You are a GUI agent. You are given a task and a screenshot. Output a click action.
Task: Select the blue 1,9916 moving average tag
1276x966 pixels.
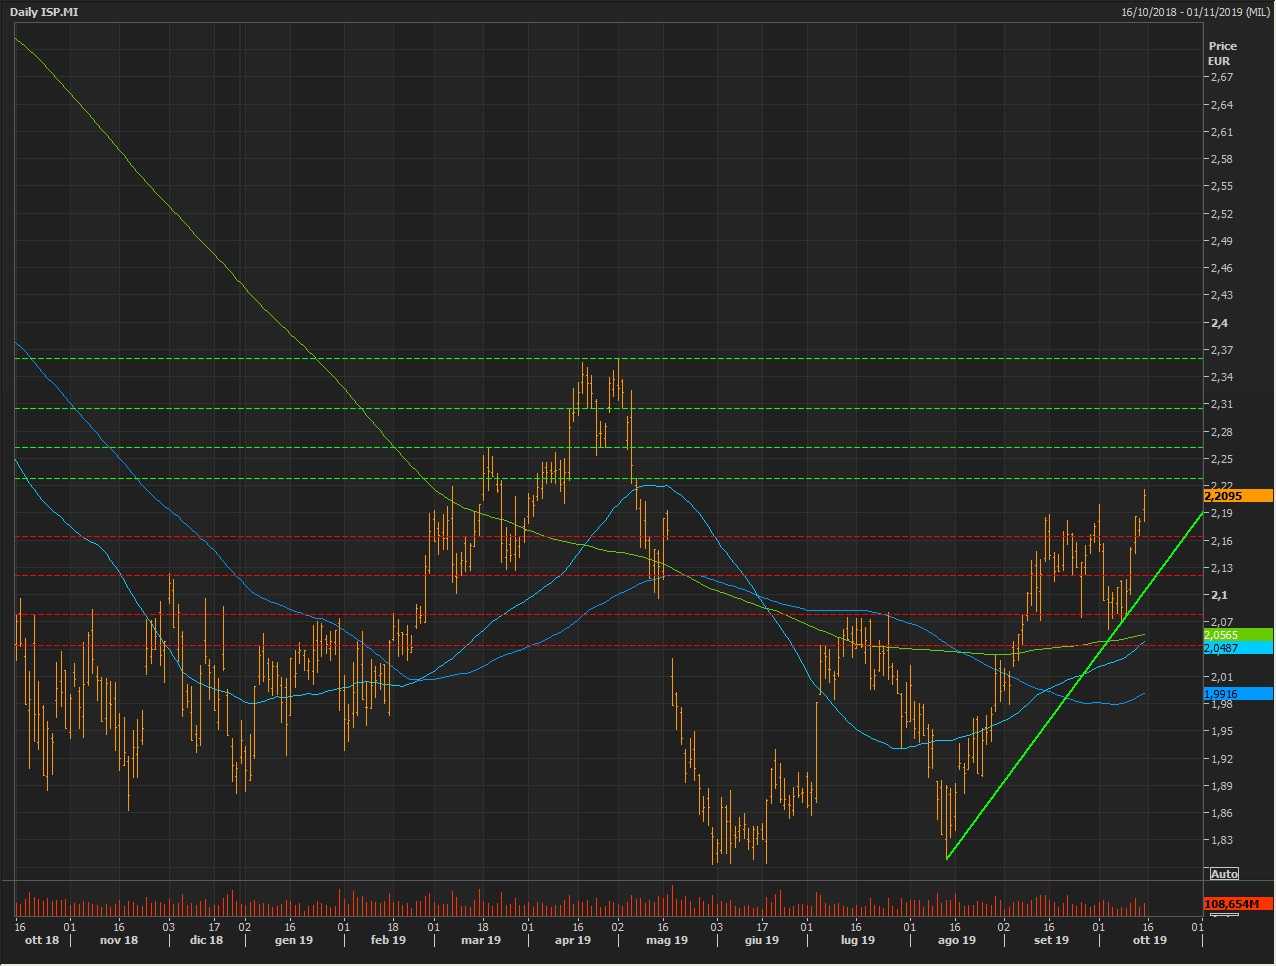coord(1238,694)
